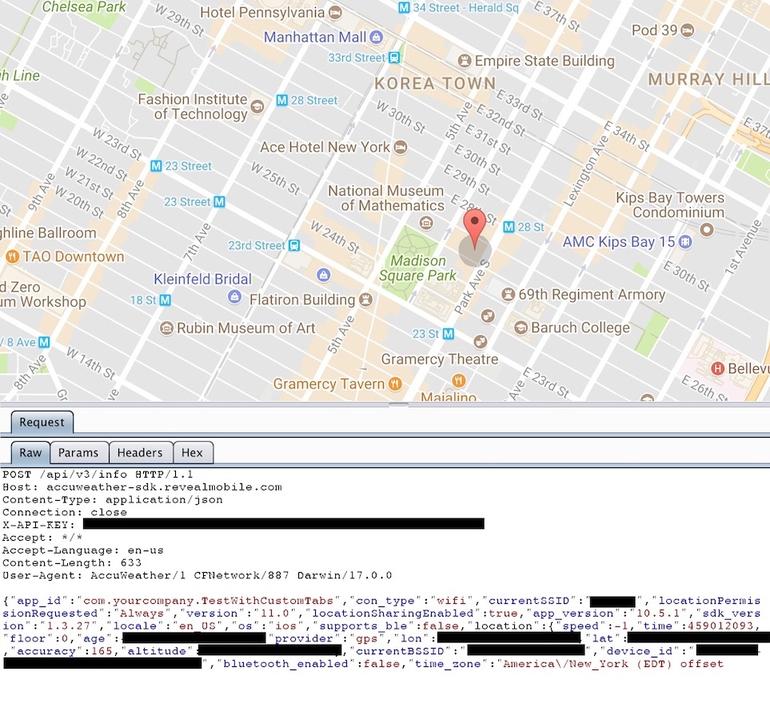Click the Fashion Institute of Technology icon
This screenshot has height=711, width=770.
tap(257, 106)
